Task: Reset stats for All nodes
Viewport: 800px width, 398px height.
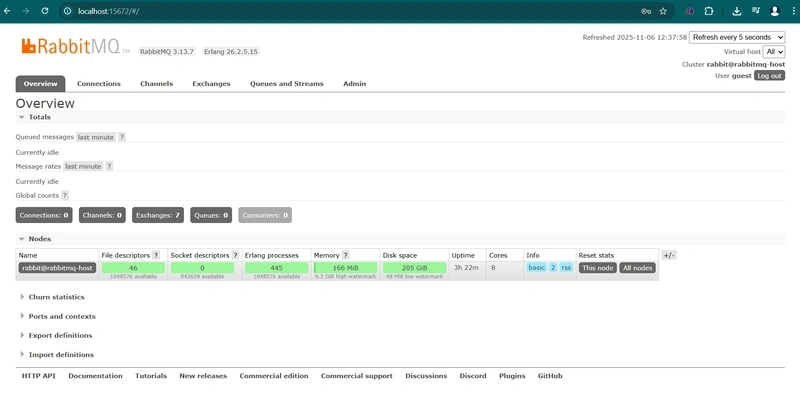Action: pyautogui.click(x=638, y=268)
